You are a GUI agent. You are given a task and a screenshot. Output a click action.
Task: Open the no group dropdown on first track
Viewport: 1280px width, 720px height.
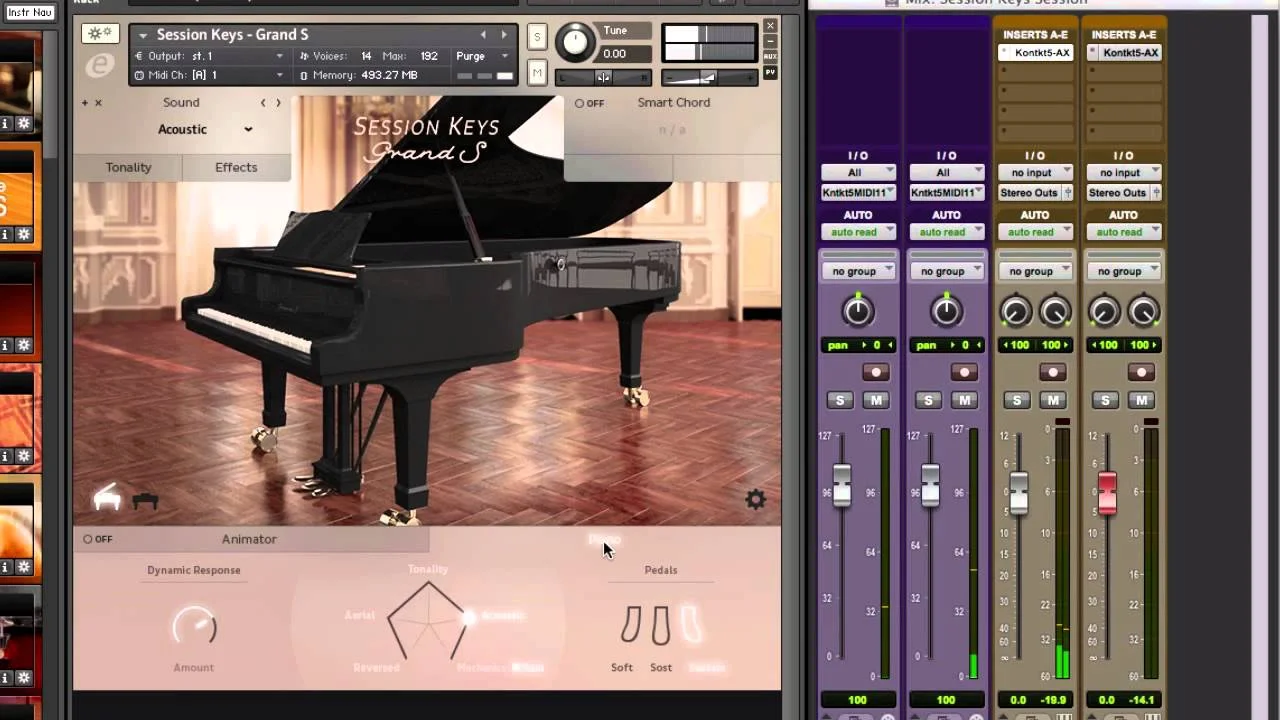pyautogui.click(x=857, y=270)
